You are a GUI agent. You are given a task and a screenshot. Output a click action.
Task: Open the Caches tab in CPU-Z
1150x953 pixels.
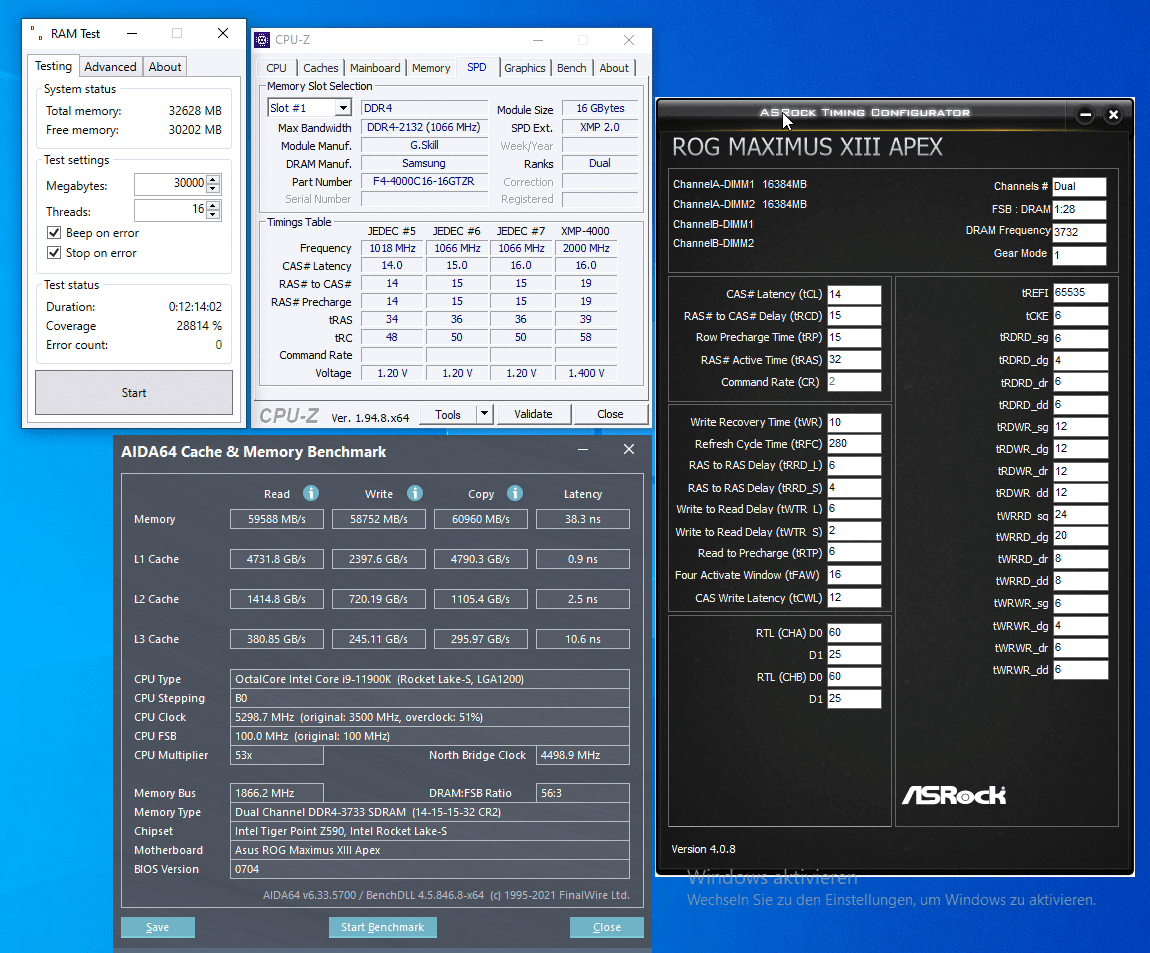(321, 67)
